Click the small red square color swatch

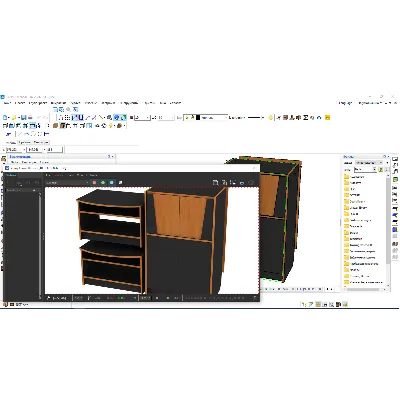point(131,117)
